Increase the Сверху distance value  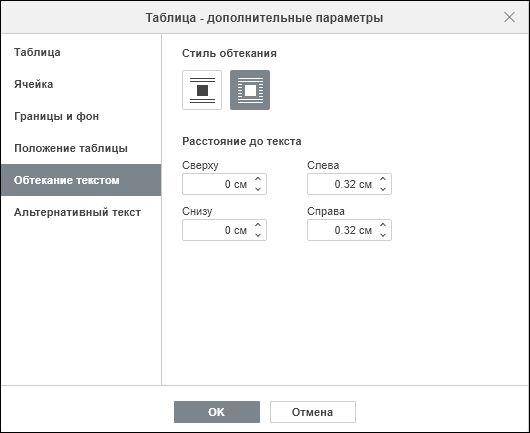pyautogui.click(x=258, y=179)
